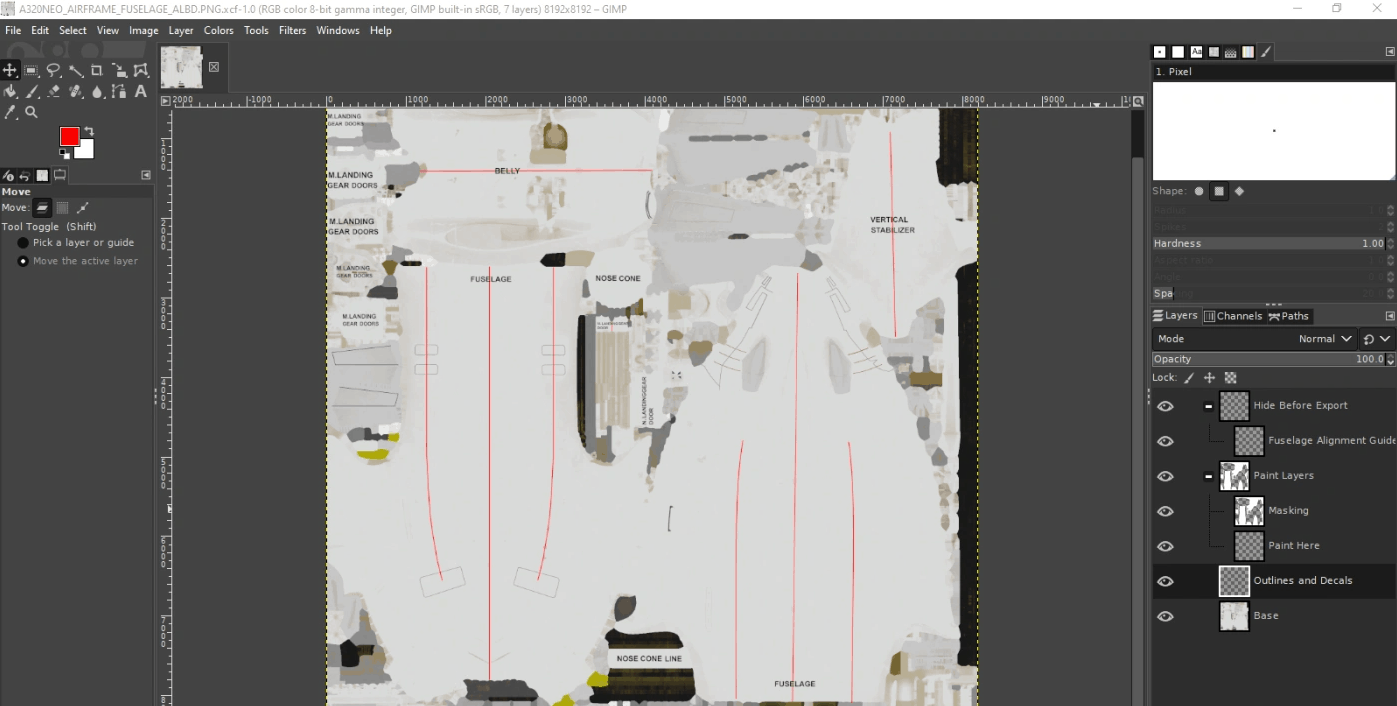Image resolution: width=1397 pixels, height=706 pixels.
Task: Open the Filters menu
Action: point(292,30)
